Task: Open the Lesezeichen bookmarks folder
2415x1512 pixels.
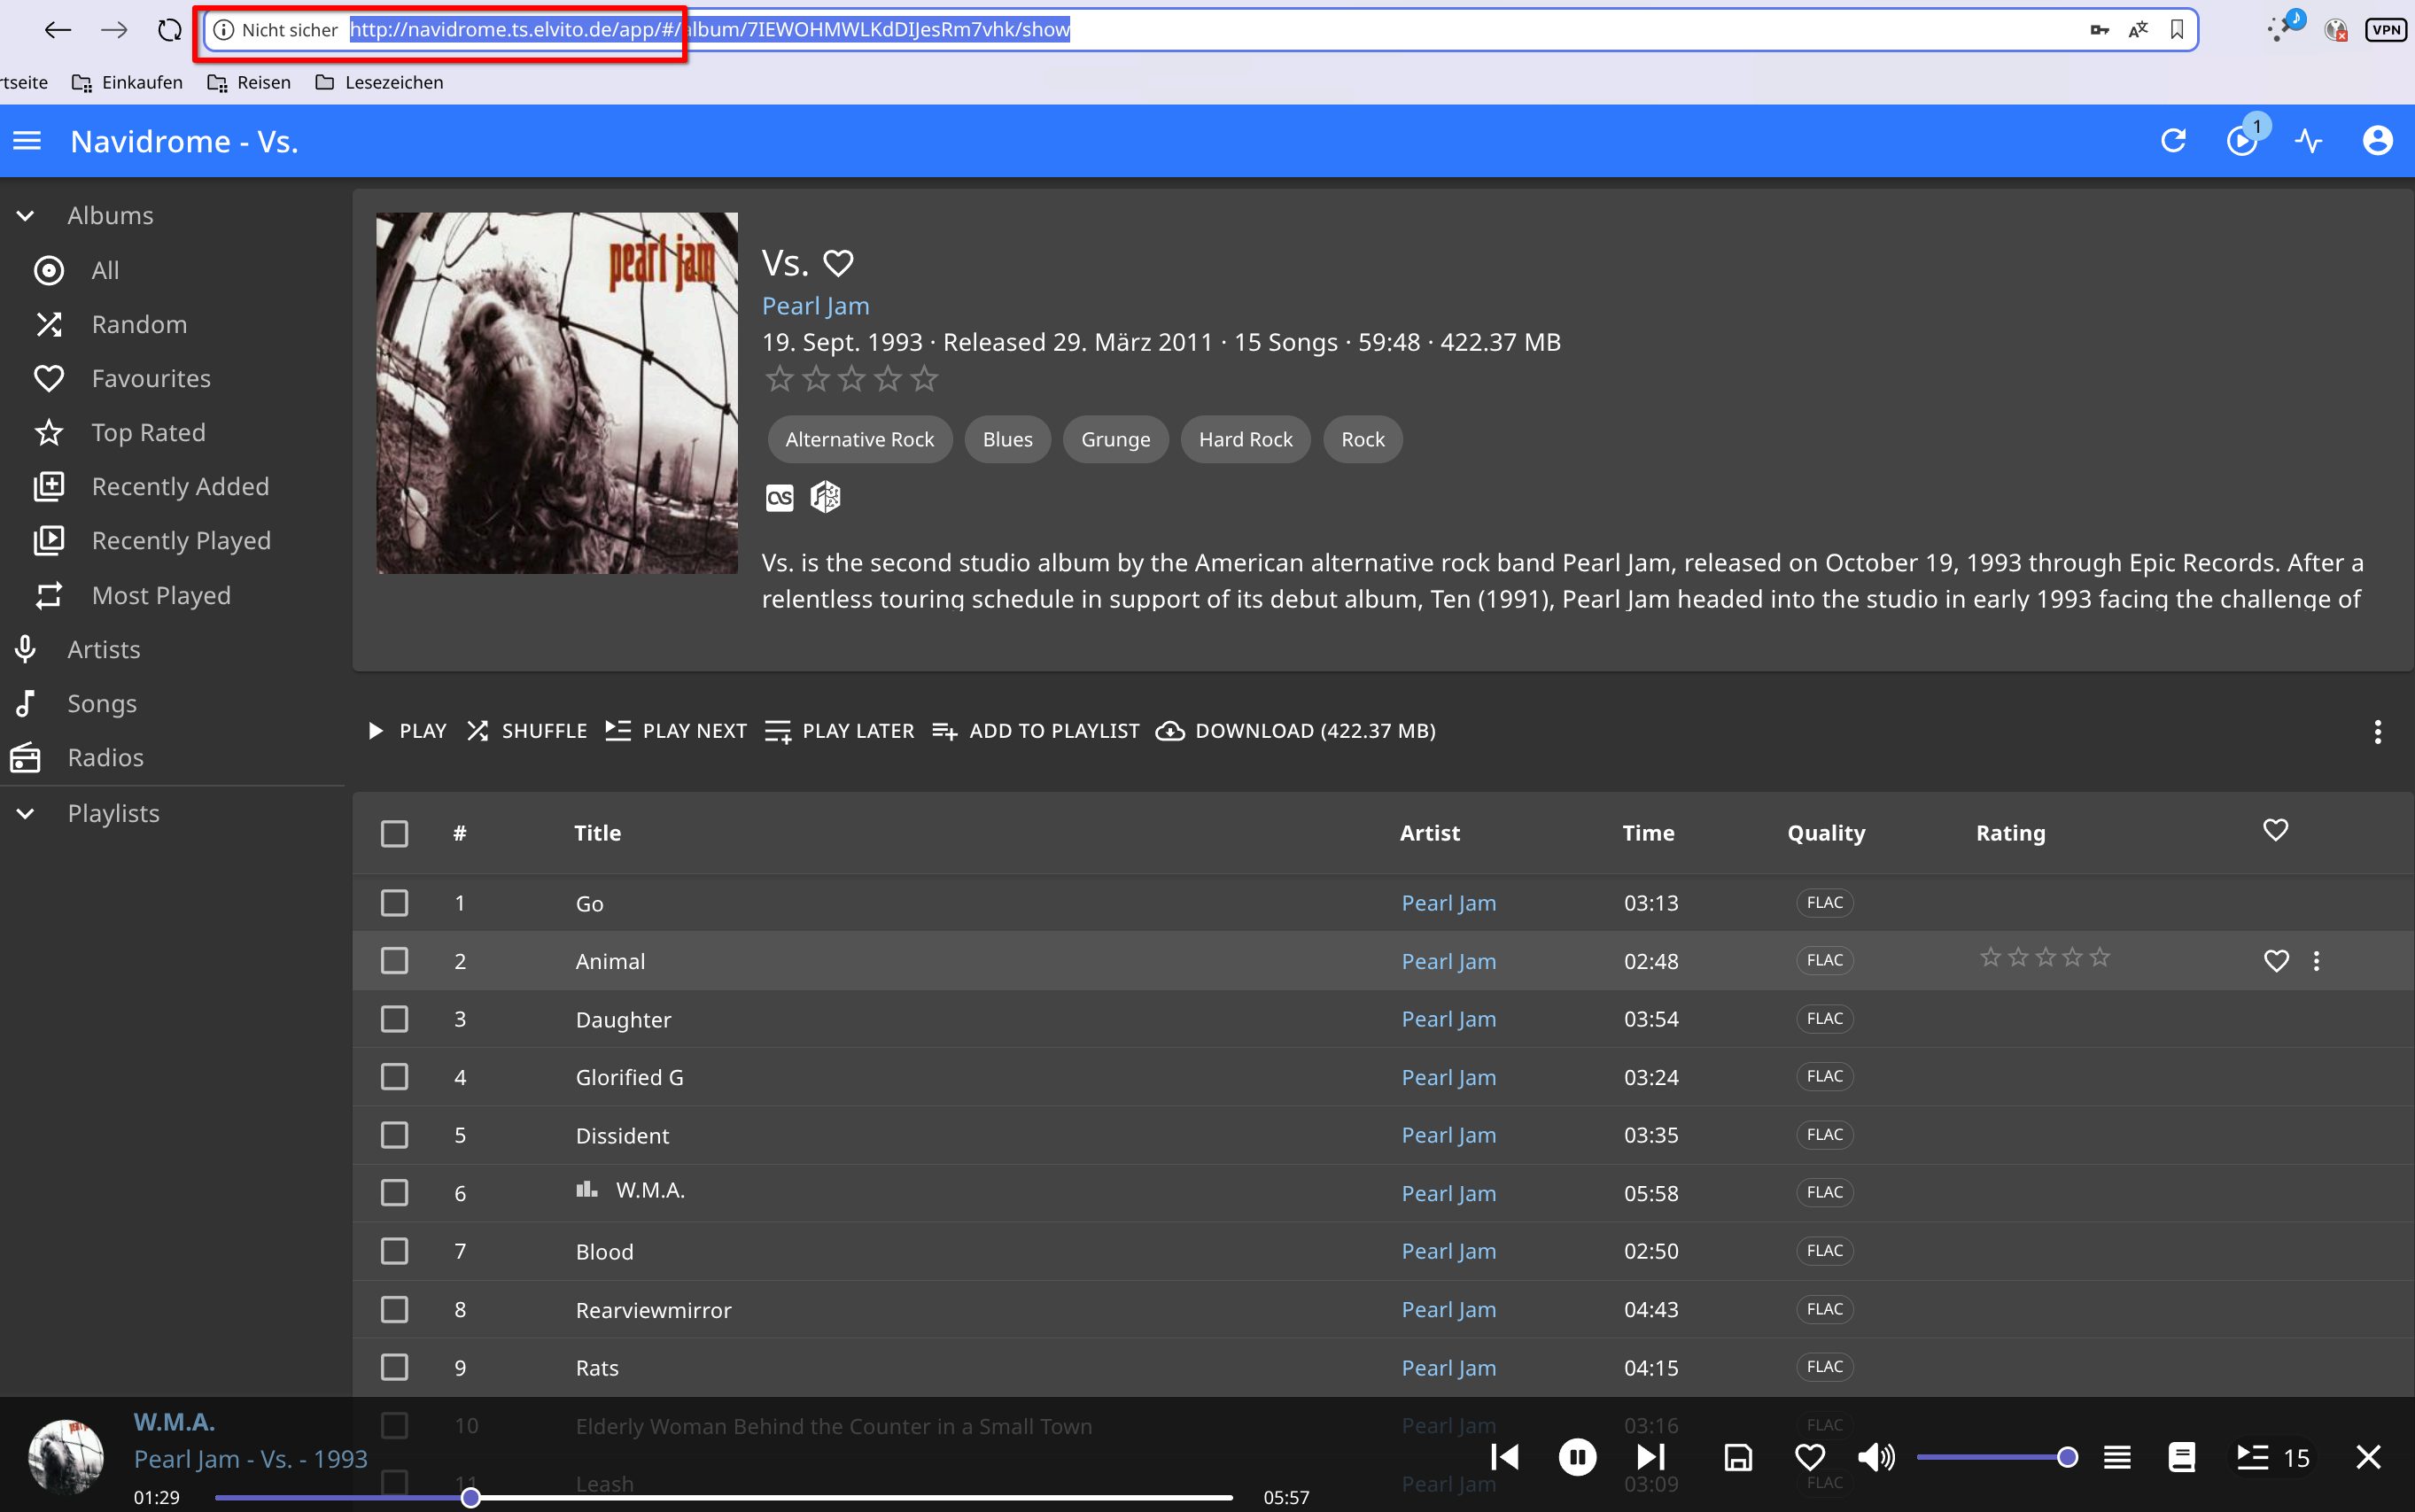Action: pyautogui.click(x=379, y=83)
